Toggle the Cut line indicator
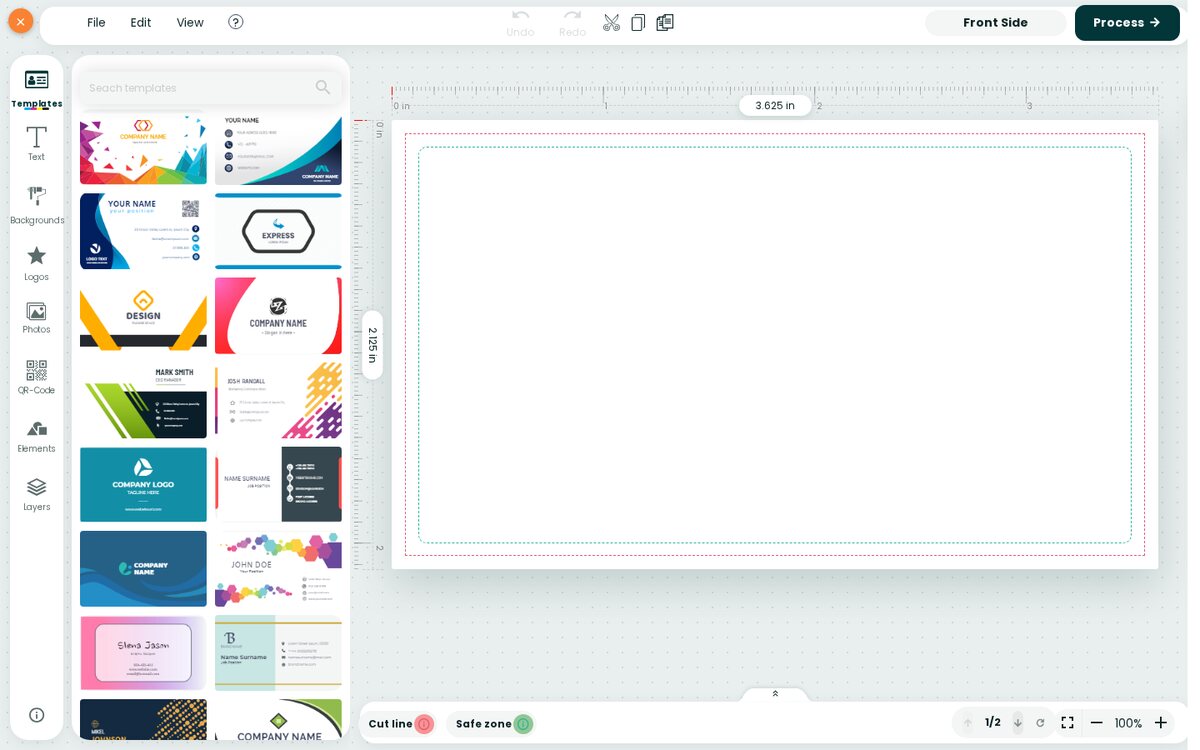The width and height of the screenshot is (1200, 750). (x=424, y=724)
